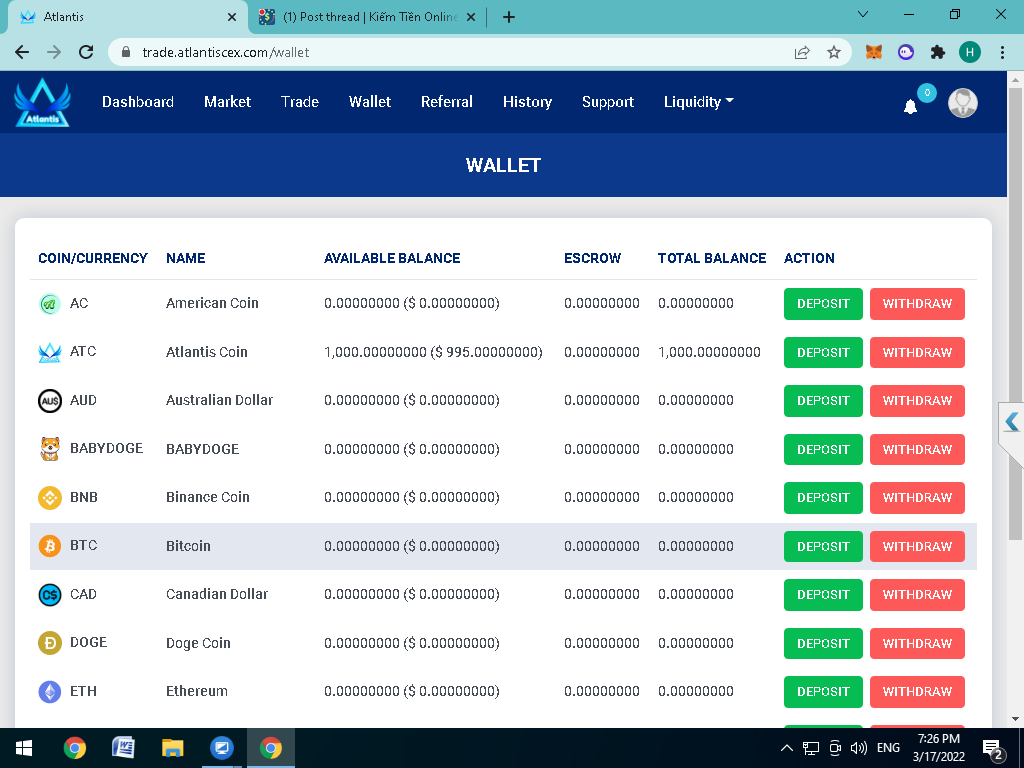Screen dimensions: 1024x768
Task: Go back to previous page
Action: 22,52
